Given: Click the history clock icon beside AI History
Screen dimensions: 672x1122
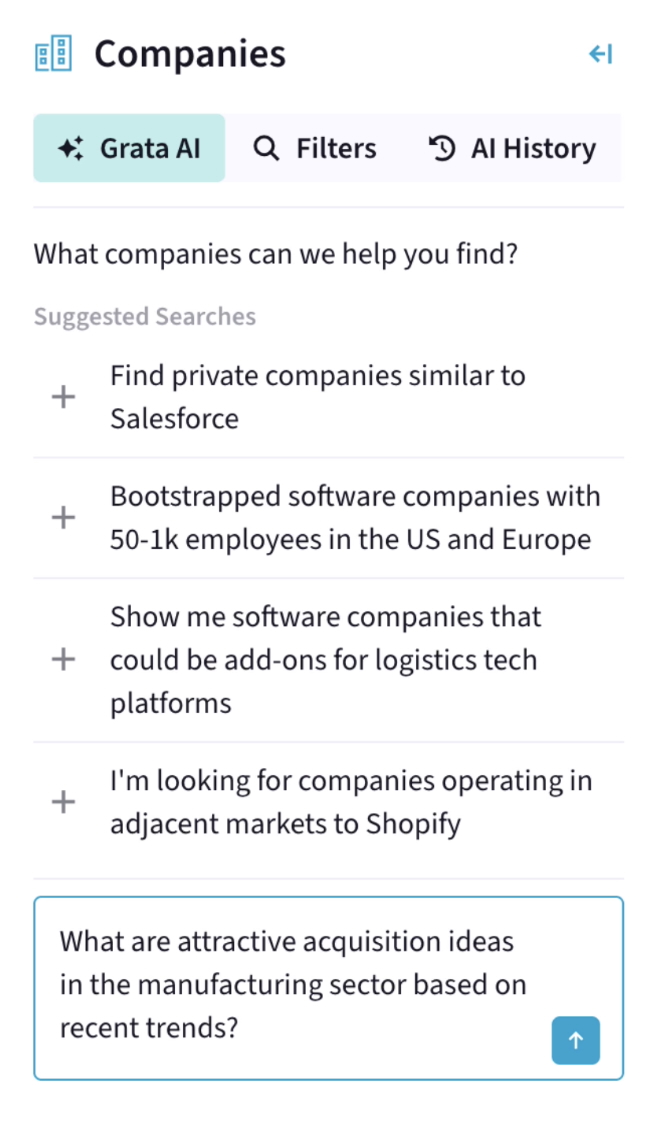Looking at the screenshot, I should (x=441, y=147).
